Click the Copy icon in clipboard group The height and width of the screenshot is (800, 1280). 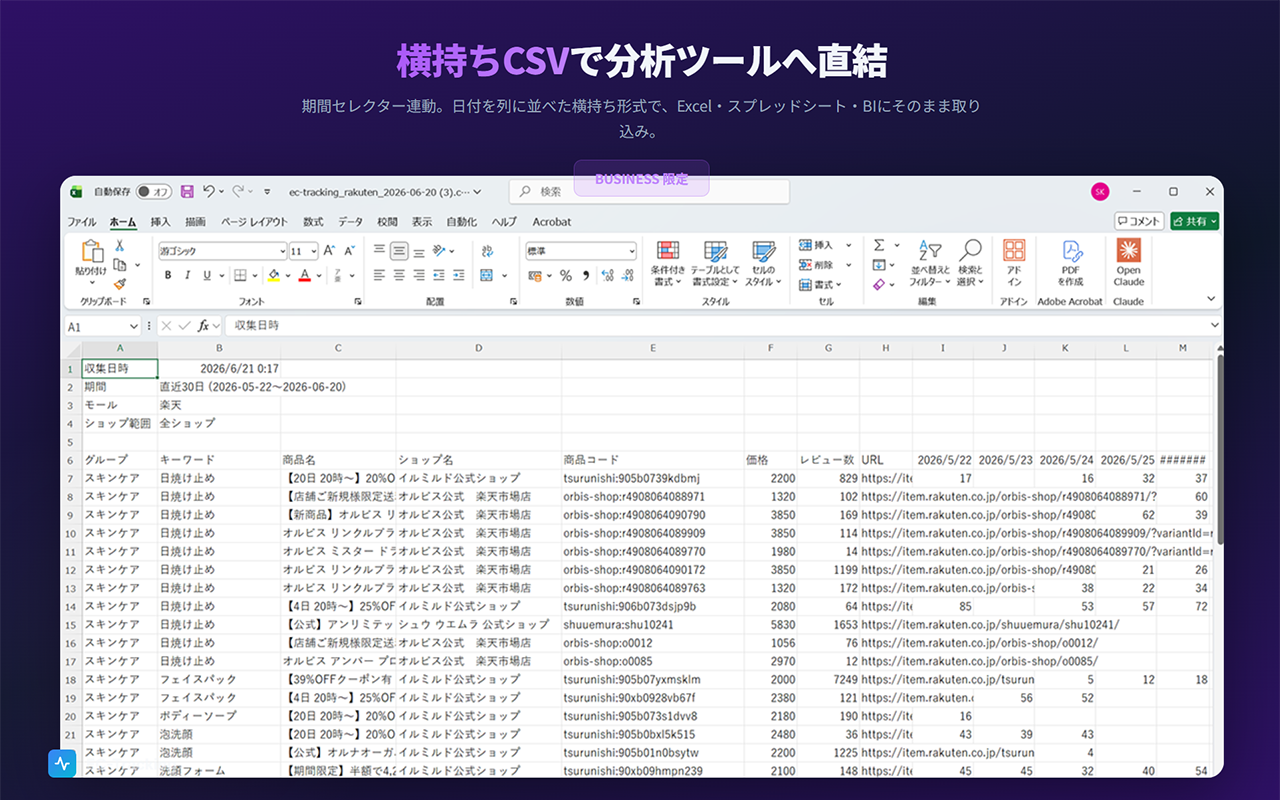[x=119, y=265]
